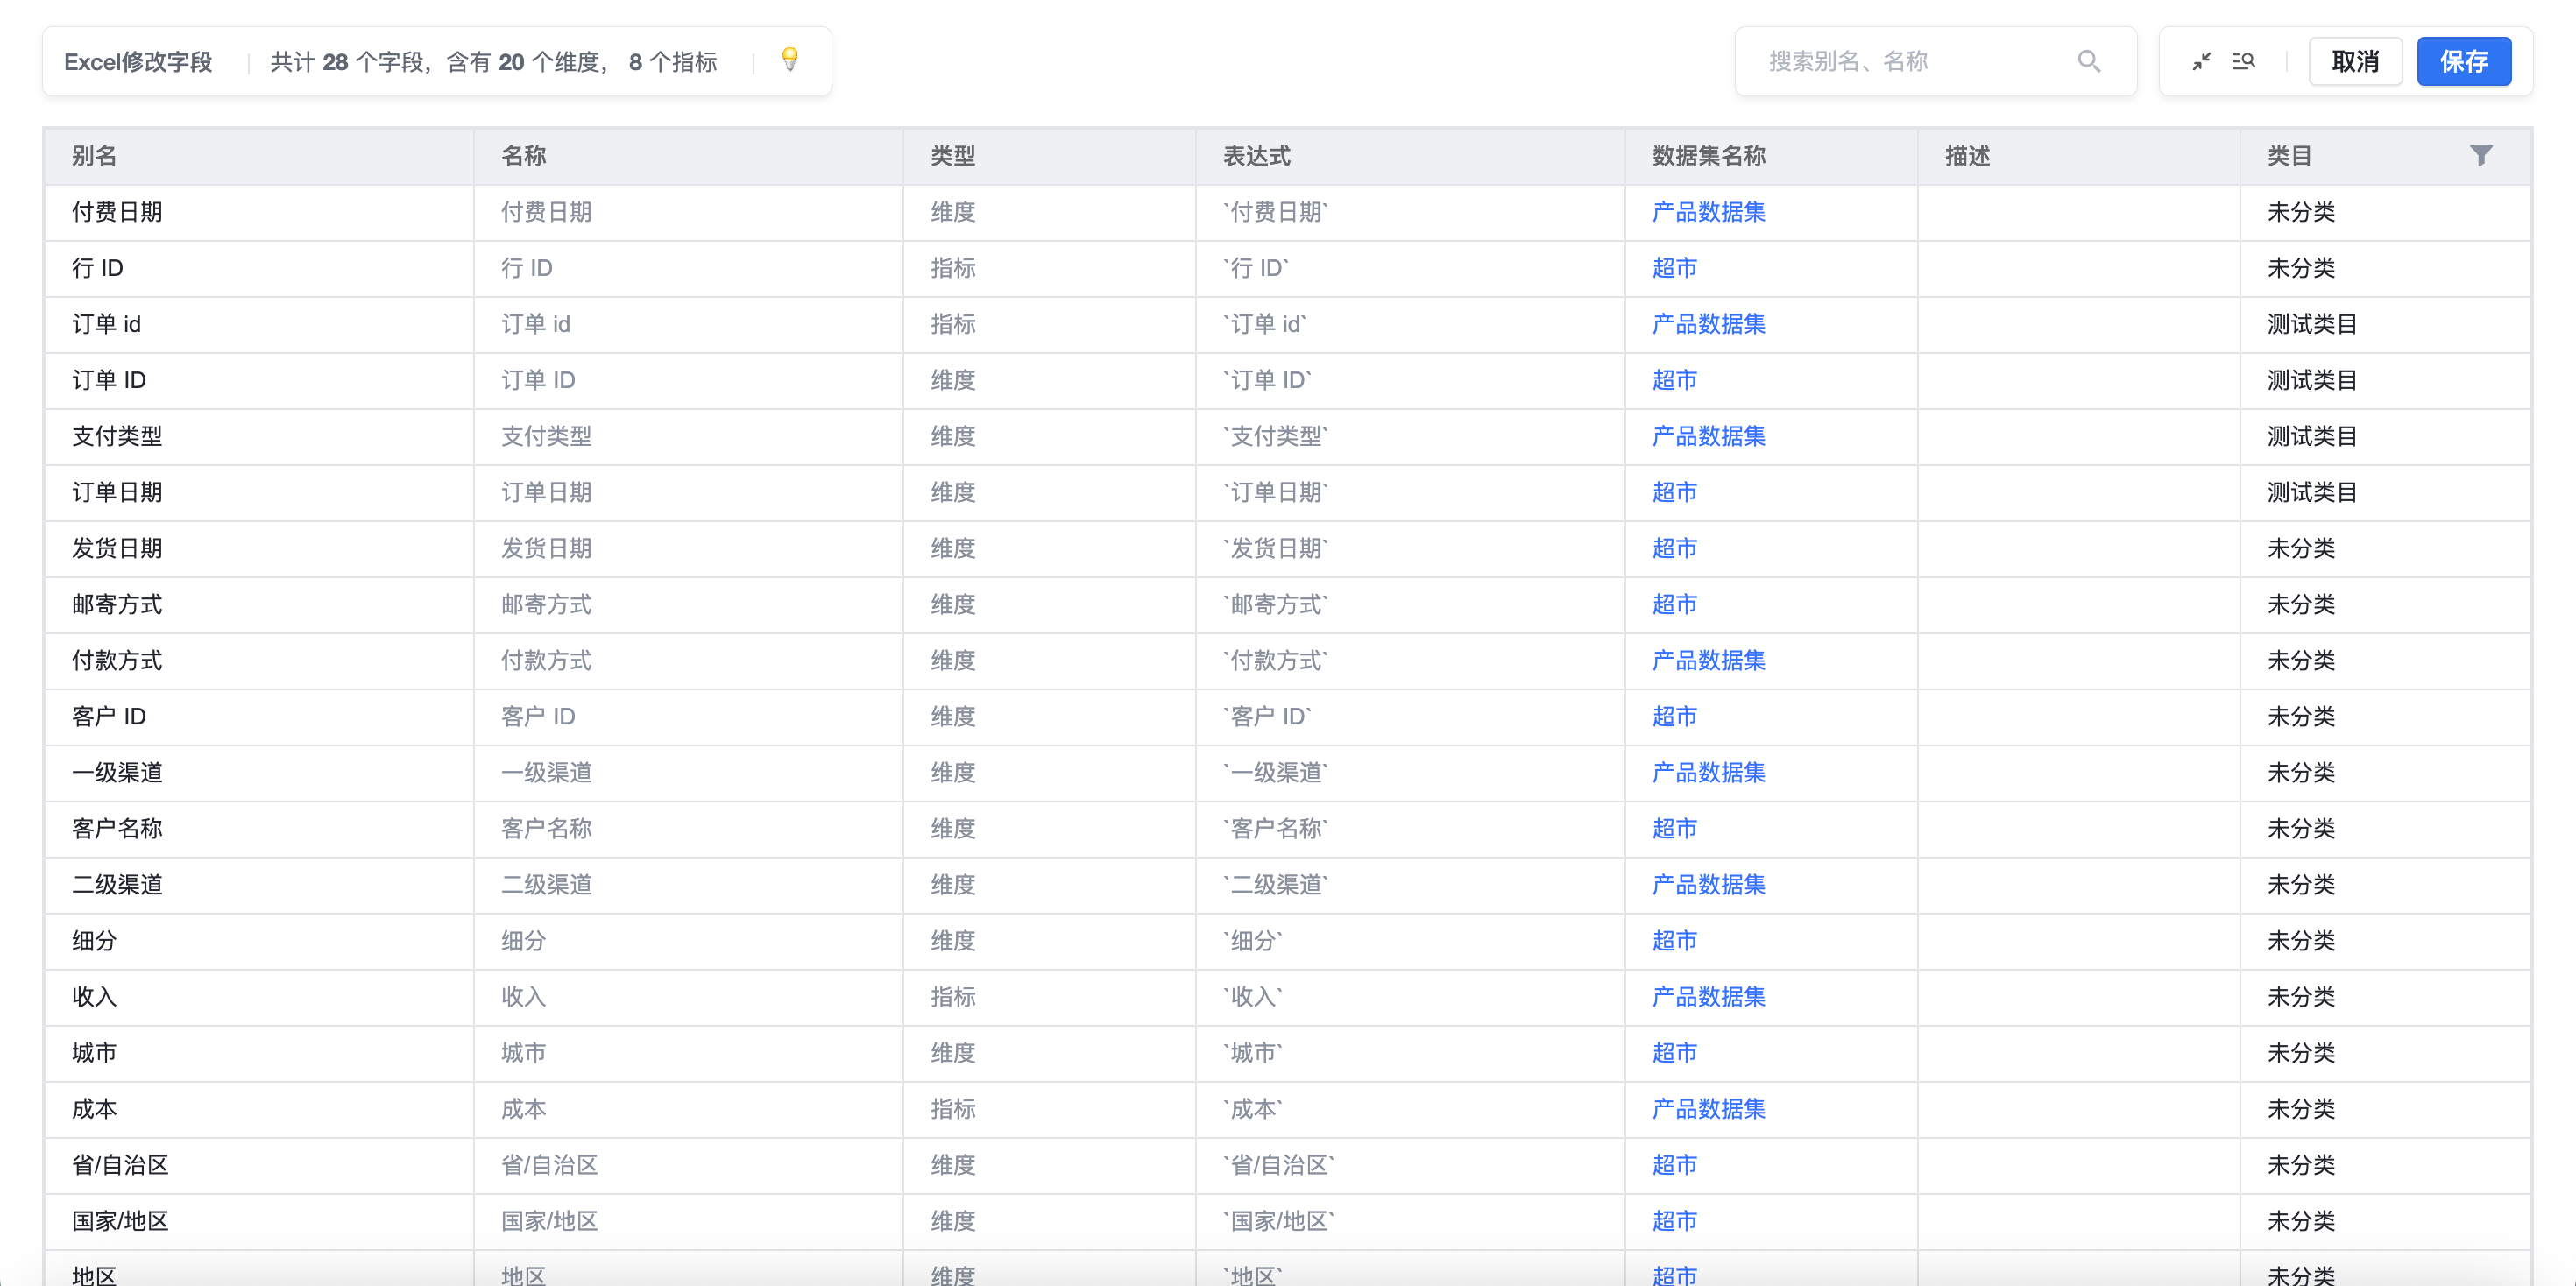2576x1286 pixels.
Task: Click the search magnifier icon
Action: coord(2088,61)
